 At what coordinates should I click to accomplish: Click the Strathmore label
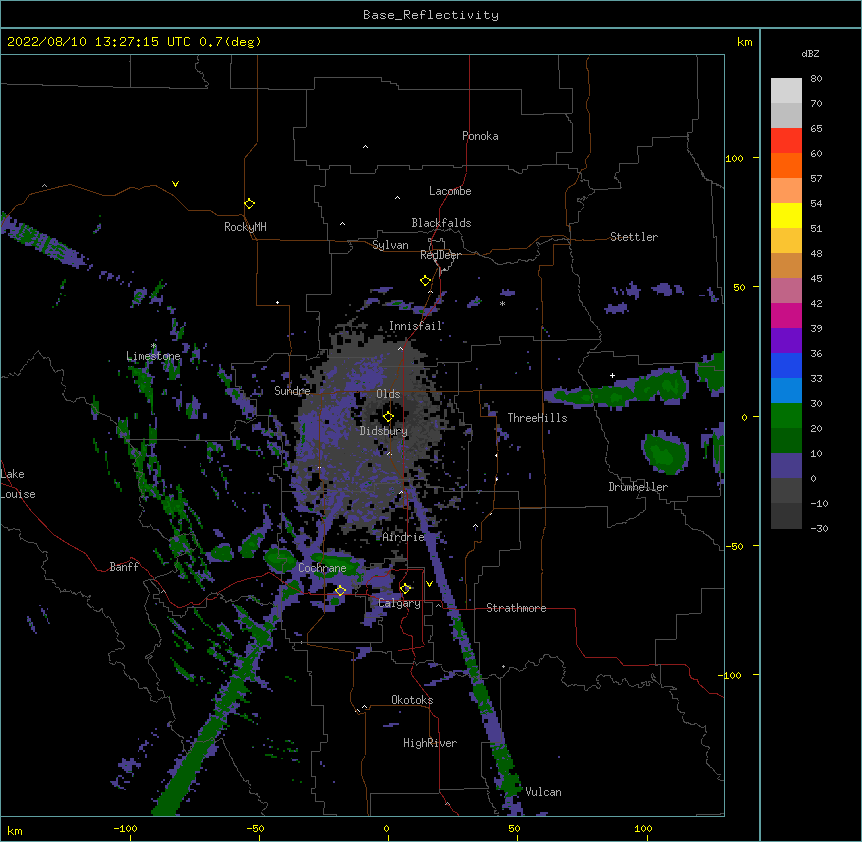(516, 608)
